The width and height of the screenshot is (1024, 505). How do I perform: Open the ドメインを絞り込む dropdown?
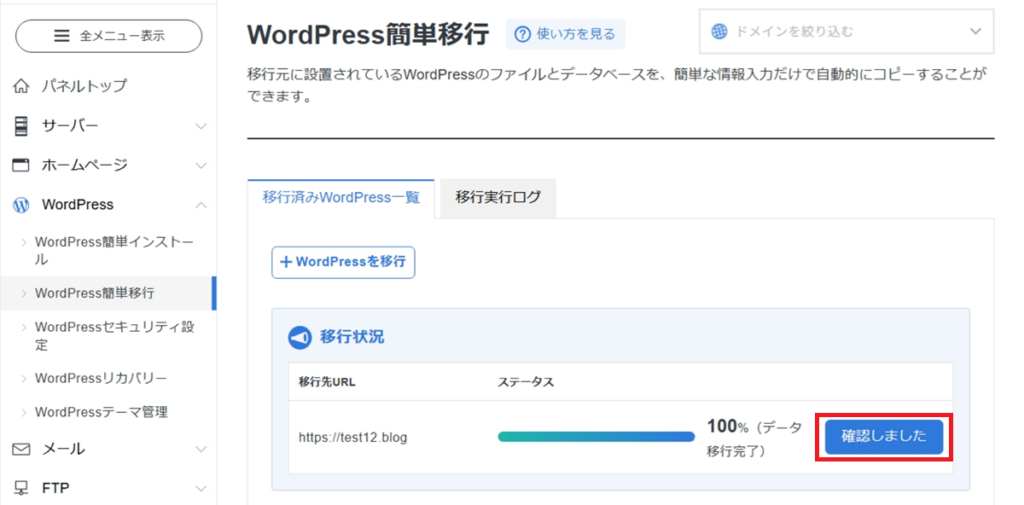[x=846, y=31]
